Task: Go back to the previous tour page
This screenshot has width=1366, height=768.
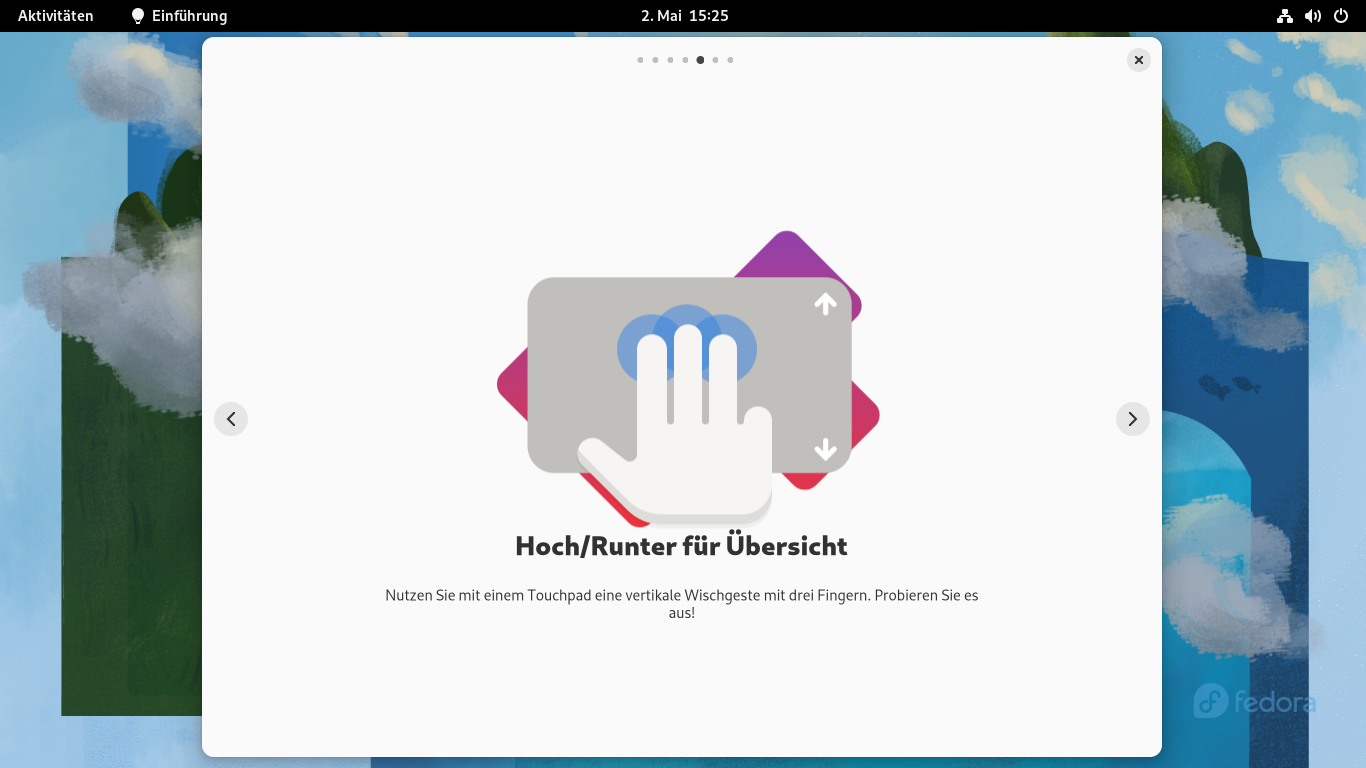Action: [x=231, y=419]
